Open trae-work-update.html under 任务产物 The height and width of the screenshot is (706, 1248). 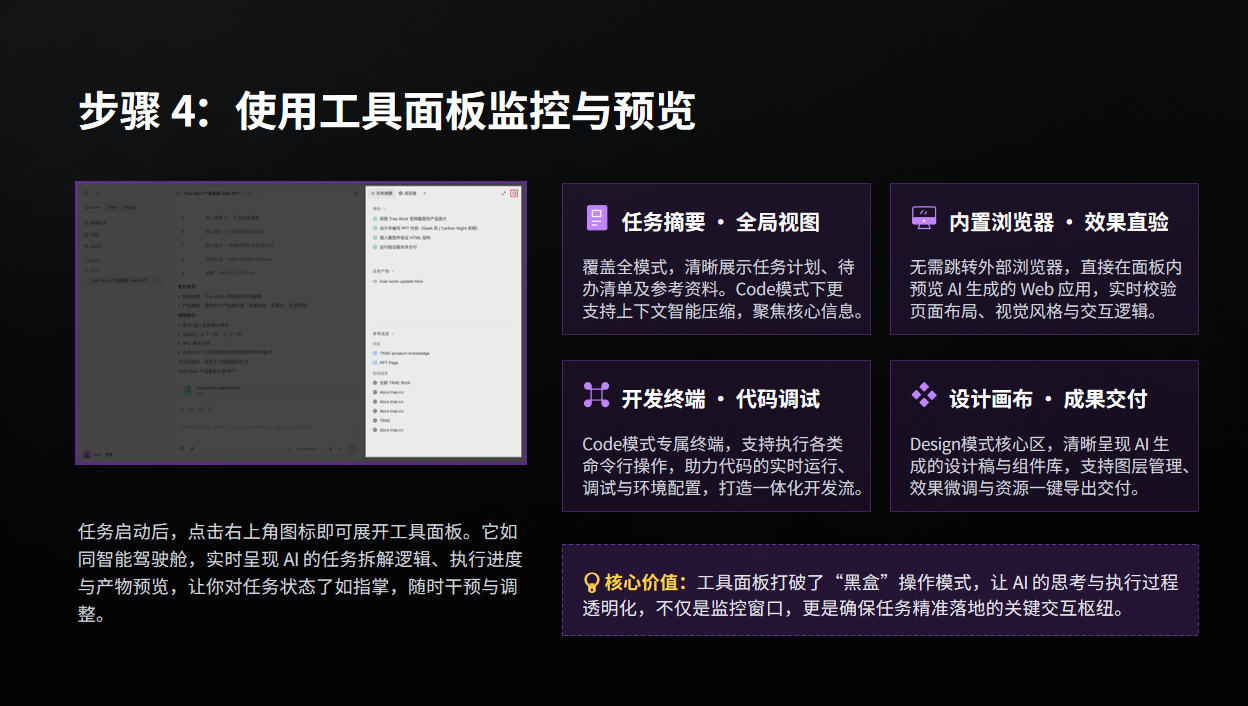coord(398,281)
